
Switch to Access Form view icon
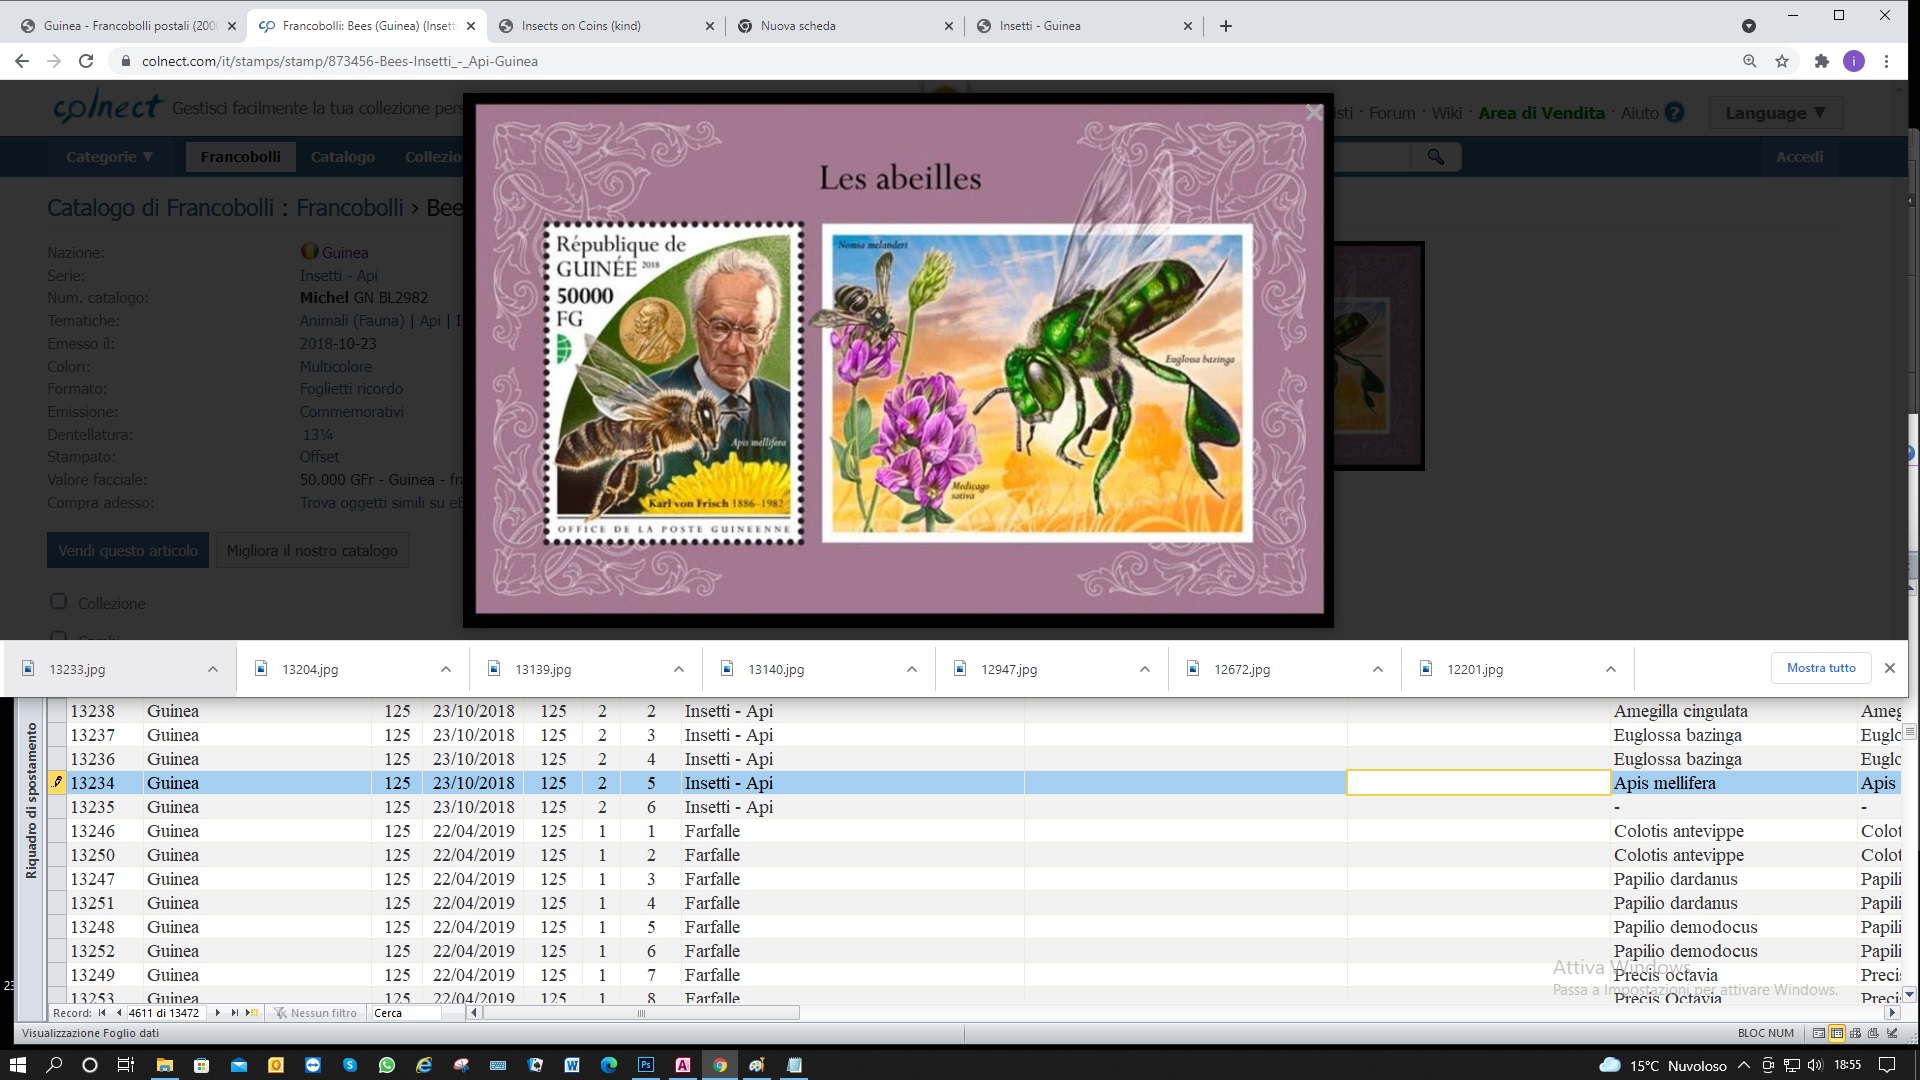point(1819,1033)
